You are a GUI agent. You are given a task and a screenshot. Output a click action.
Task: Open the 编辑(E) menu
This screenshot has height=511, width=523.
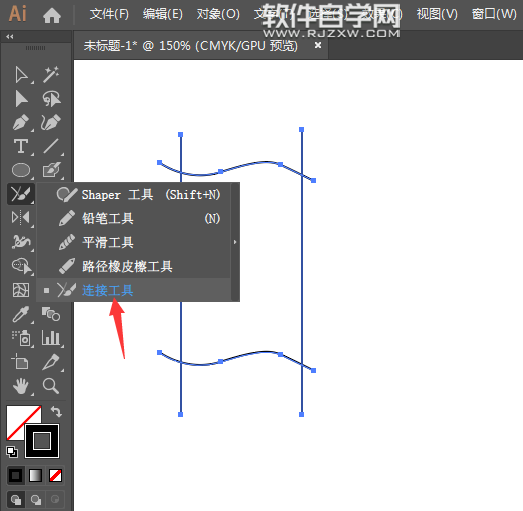(163, 14)
